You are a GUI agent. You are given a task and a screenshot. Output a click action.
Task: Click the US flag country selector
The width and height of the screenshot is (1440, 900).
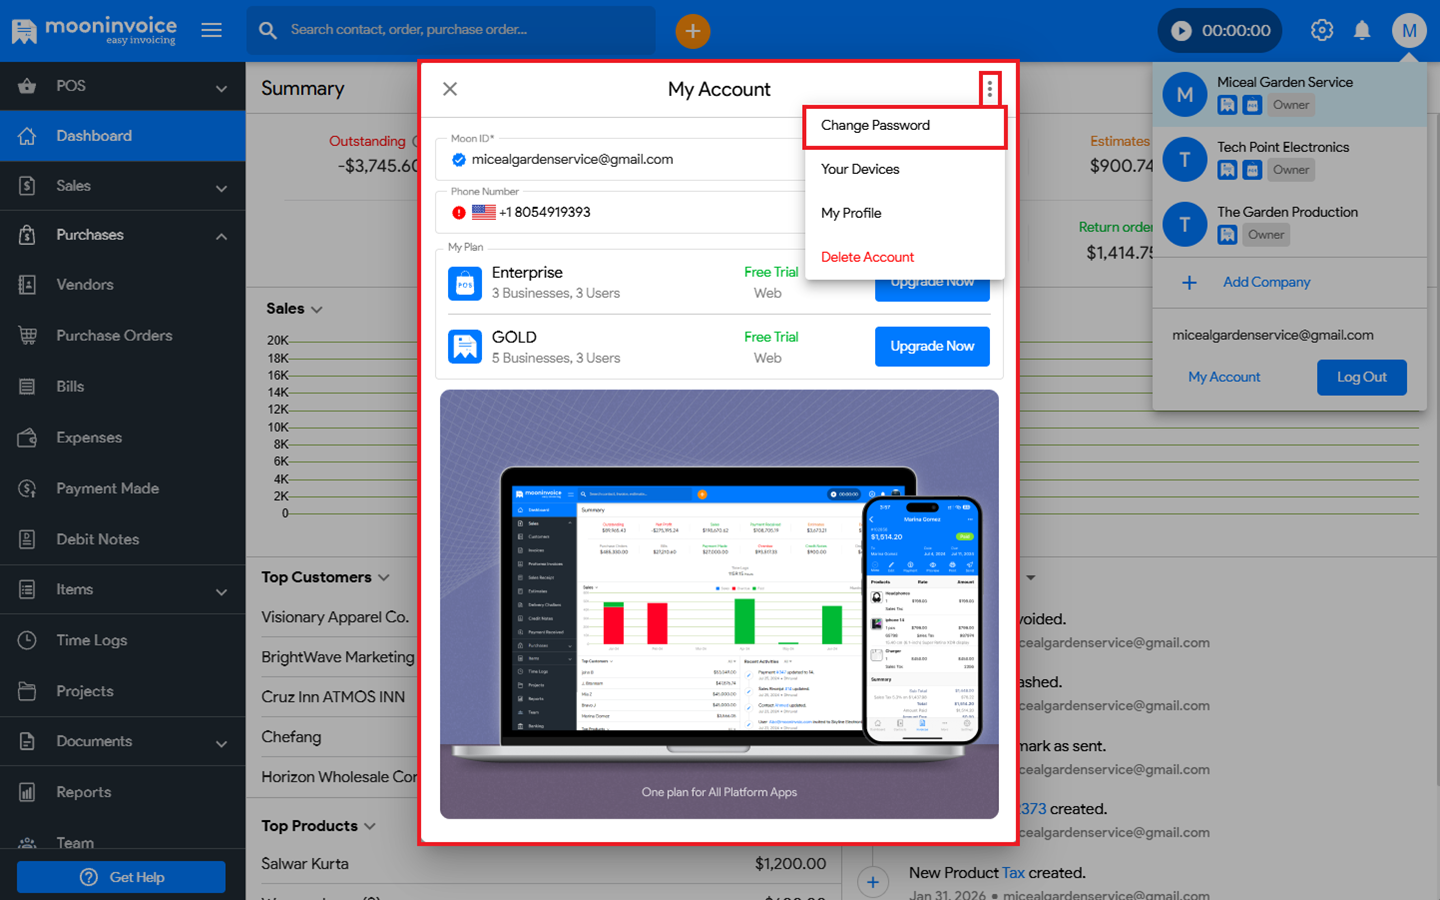coord(484,212)
